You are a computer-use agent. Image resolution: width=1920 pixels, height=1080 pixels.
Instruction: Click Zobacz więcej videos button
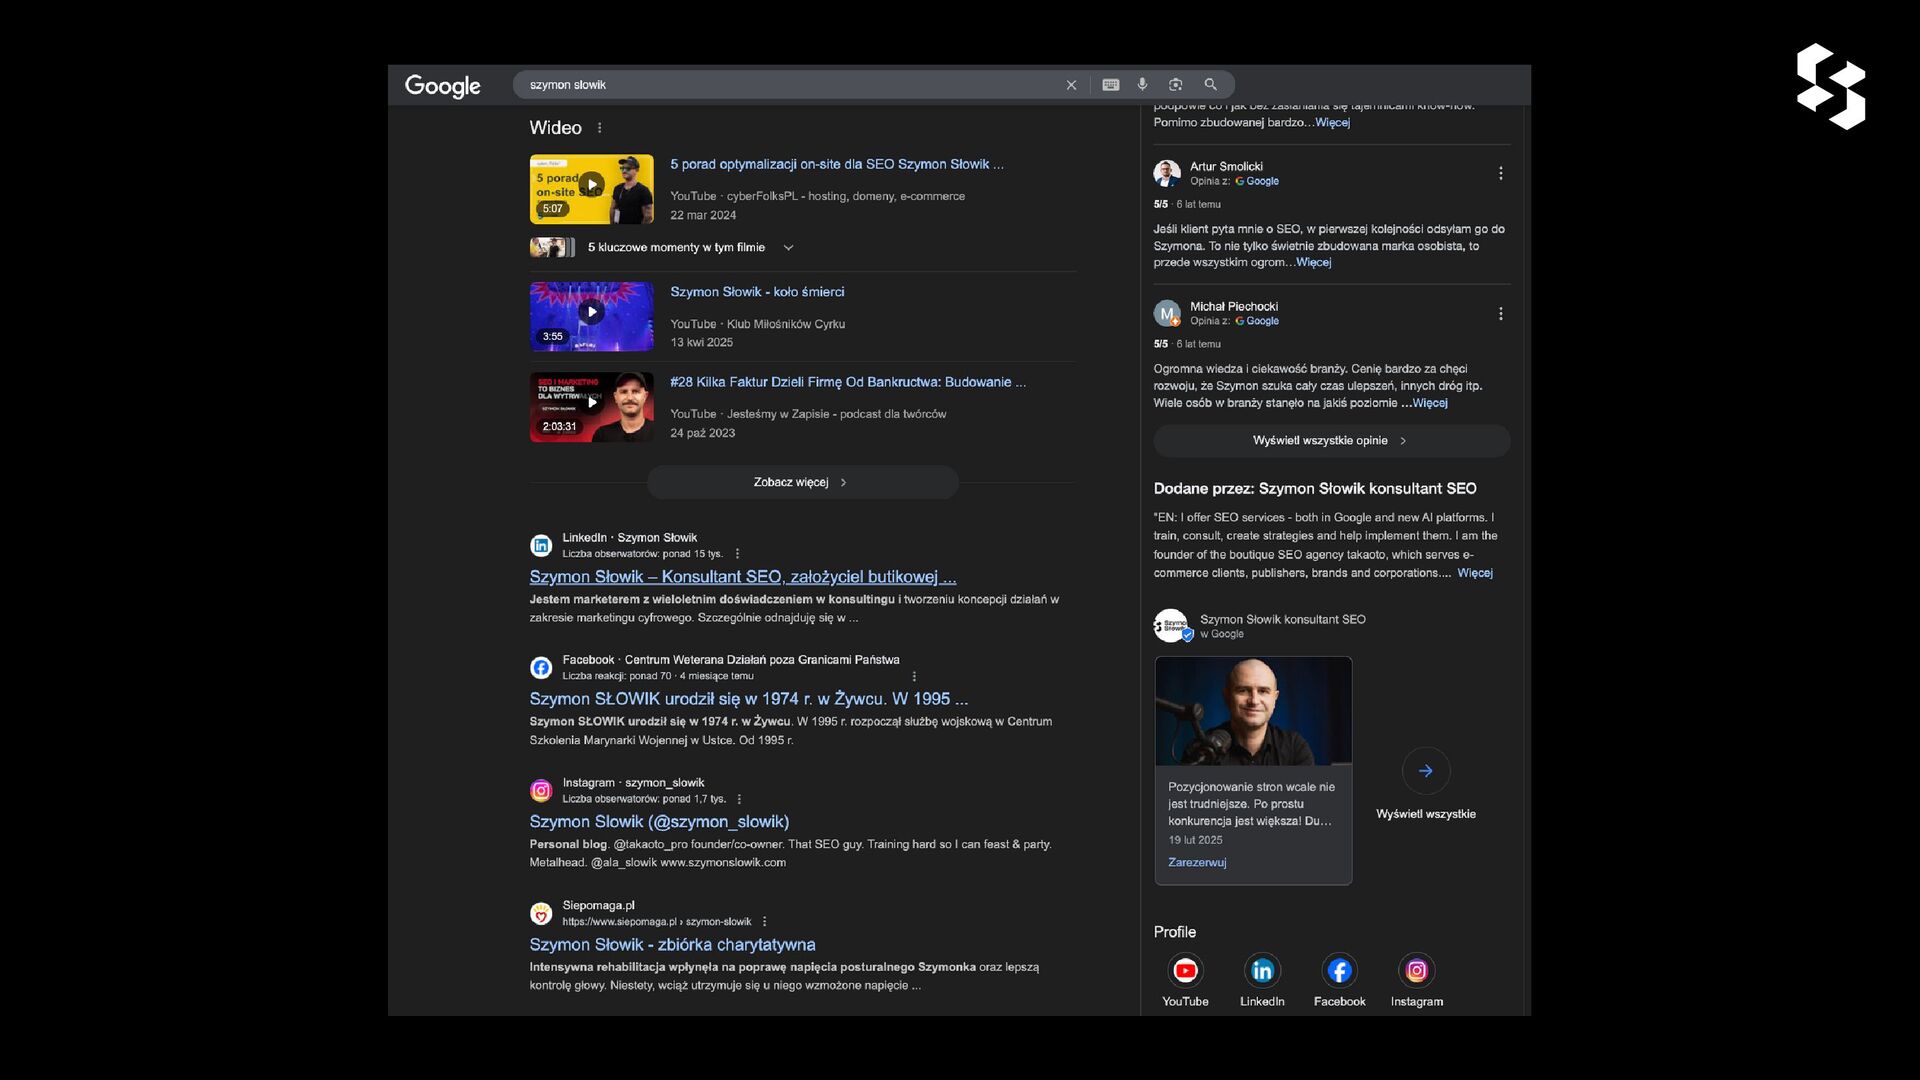click(802, 482)
